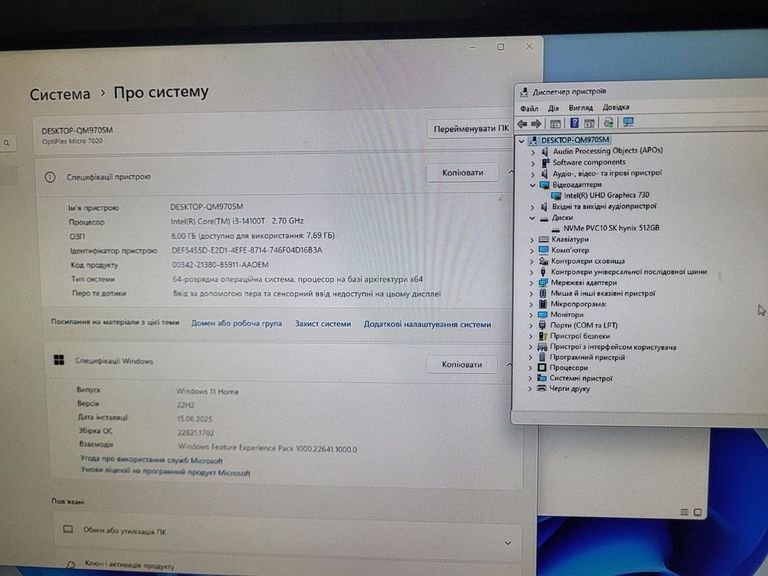This screenshot has width=768, height=576.
Task: Click Копіювати for device specifications
Action: 462,173
